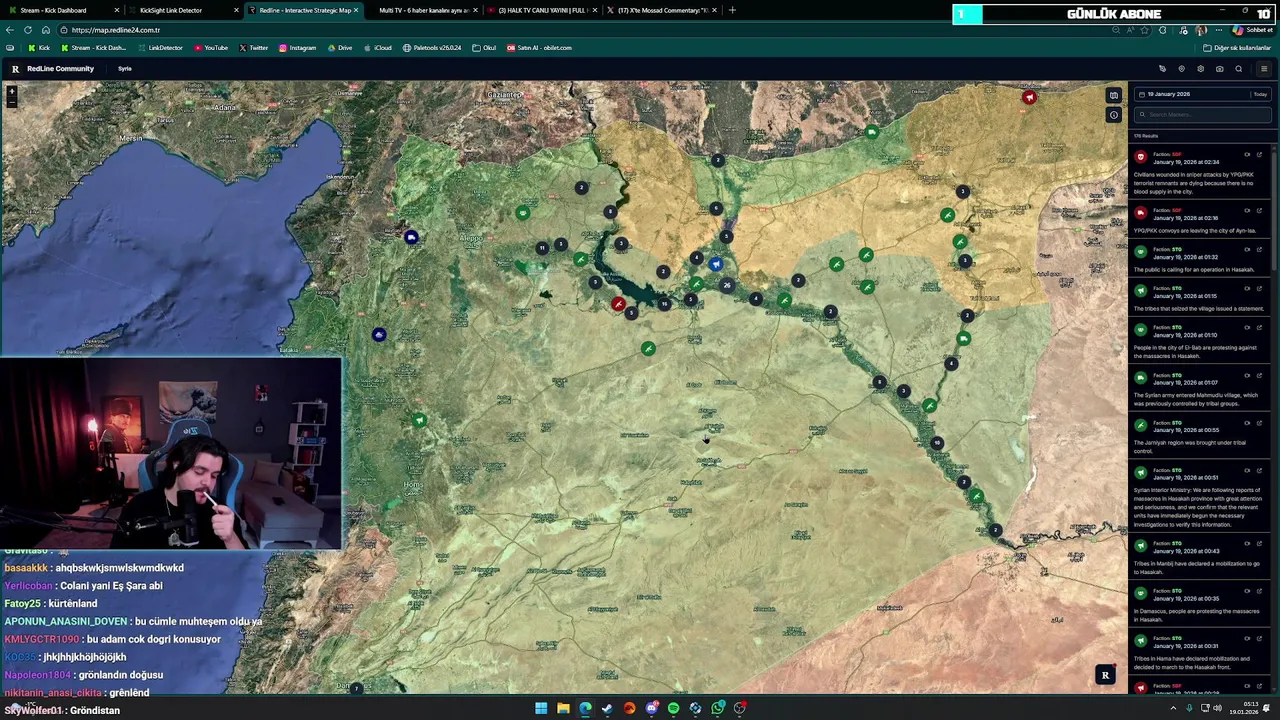Click the blue marker off the Latakia coast
Screen dimensions: 1280x720
(x=379, y=335)
